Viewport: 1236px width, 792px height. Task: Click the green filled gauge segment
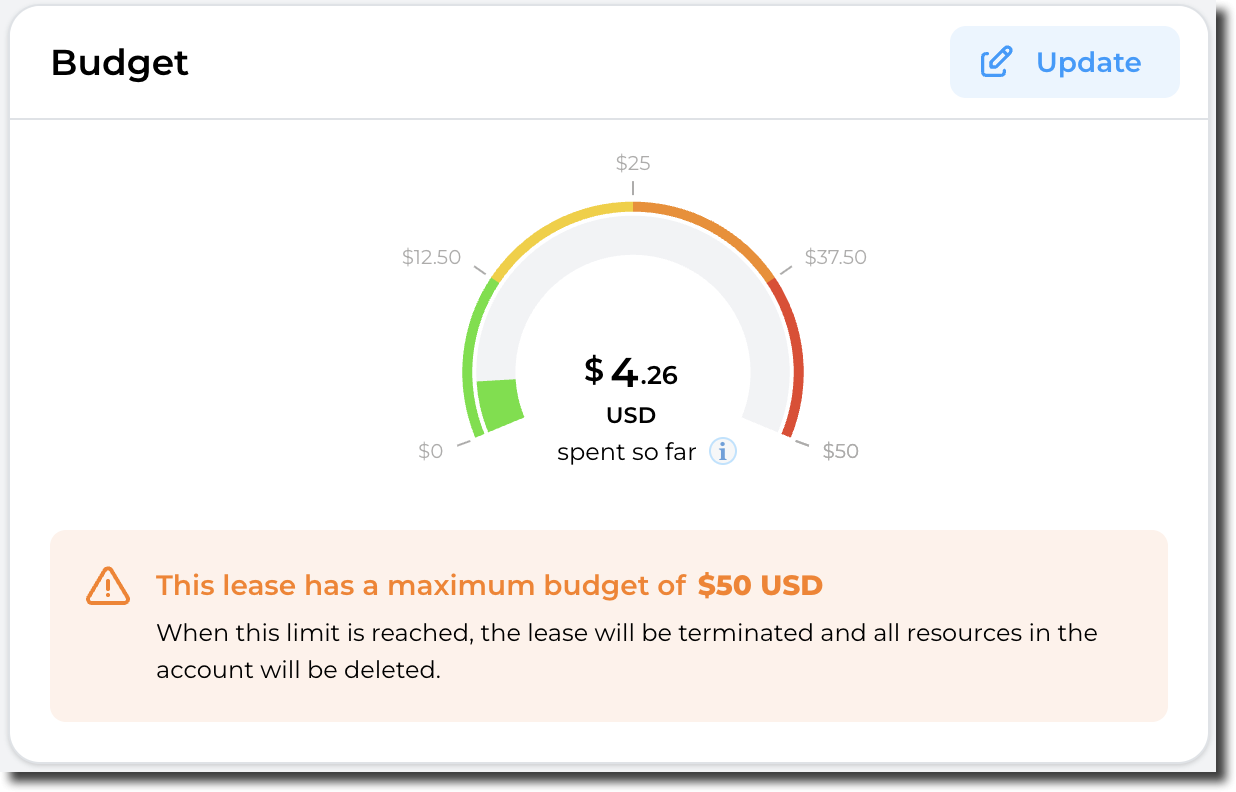499,403
